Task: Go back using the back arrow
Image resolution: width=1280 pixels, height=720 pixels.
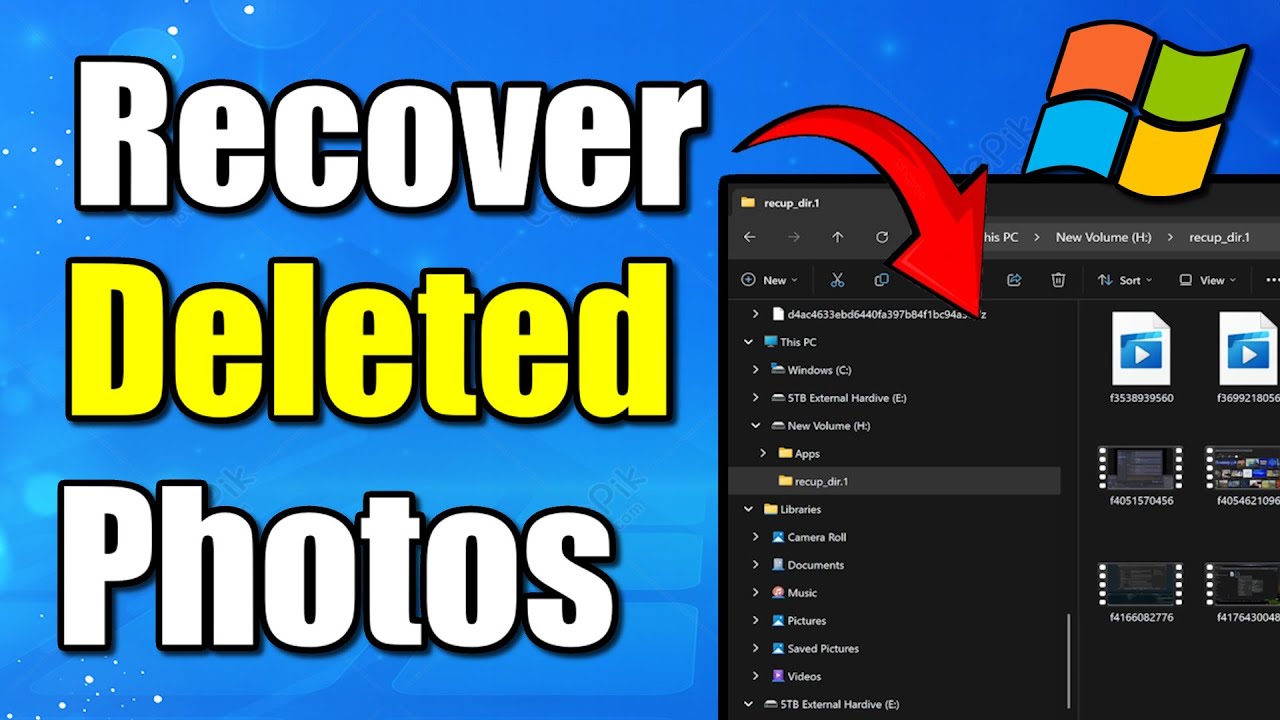Action: (x=750, y=237)
